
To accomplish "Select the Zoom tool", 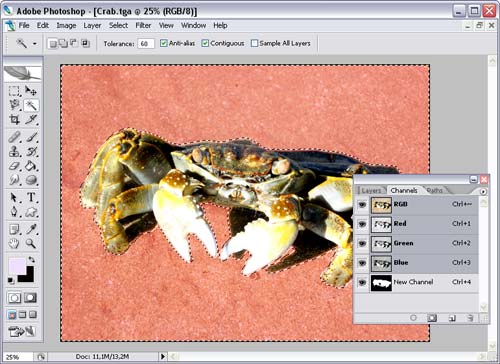I will click(31, 244).
